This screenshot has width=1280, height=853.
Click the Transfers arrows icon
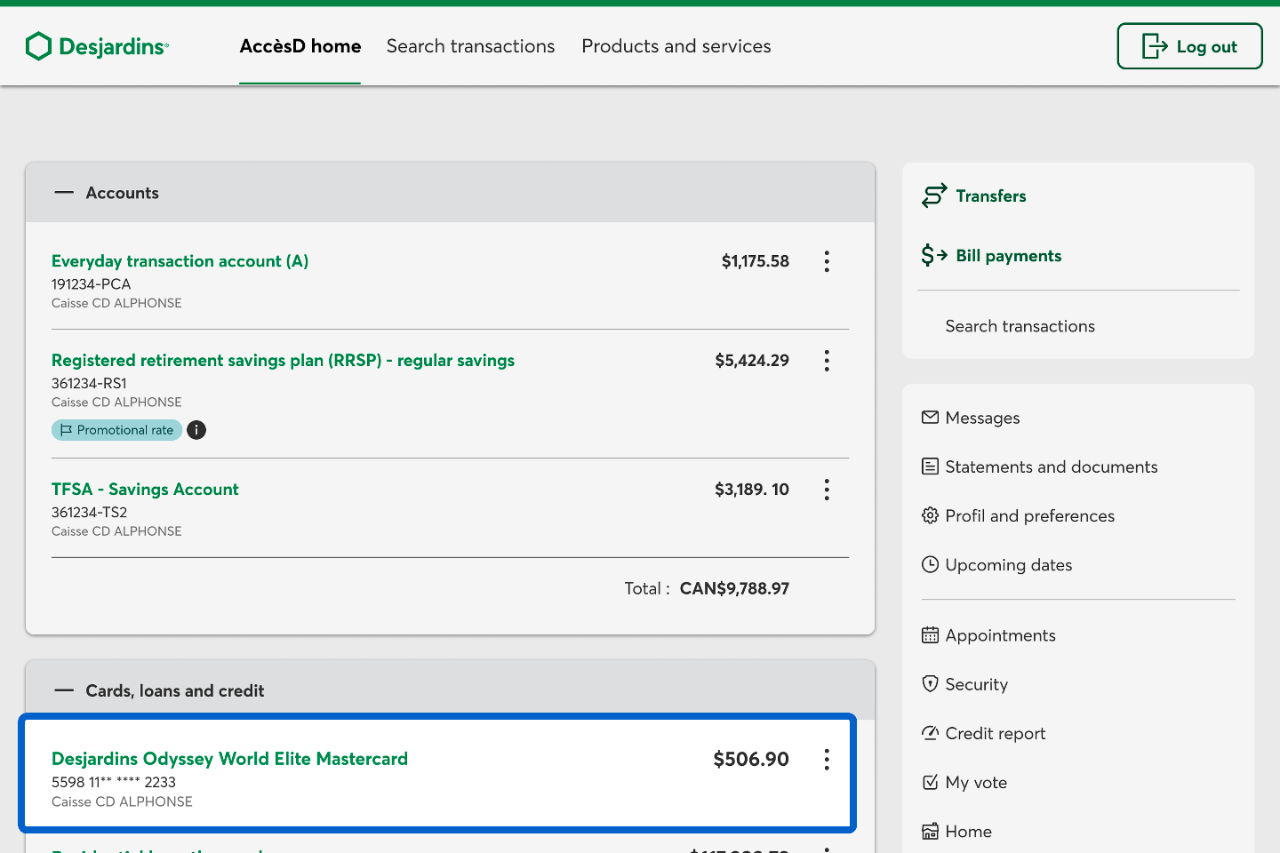pyautogui.click(x=934, y=196)
